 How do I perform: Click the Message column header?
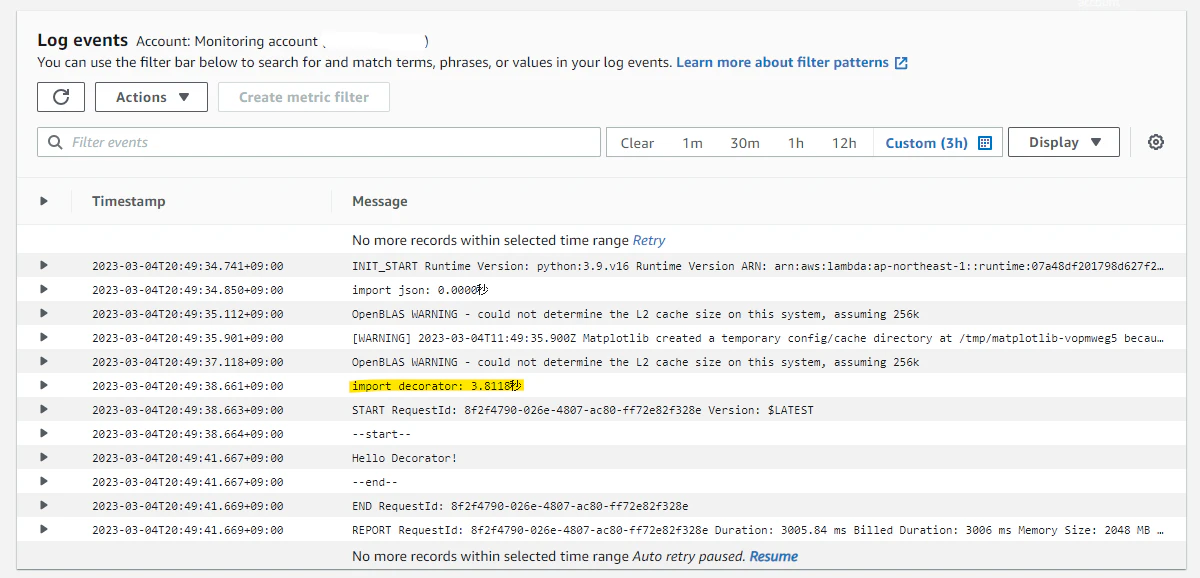click(x=380, y=201)
